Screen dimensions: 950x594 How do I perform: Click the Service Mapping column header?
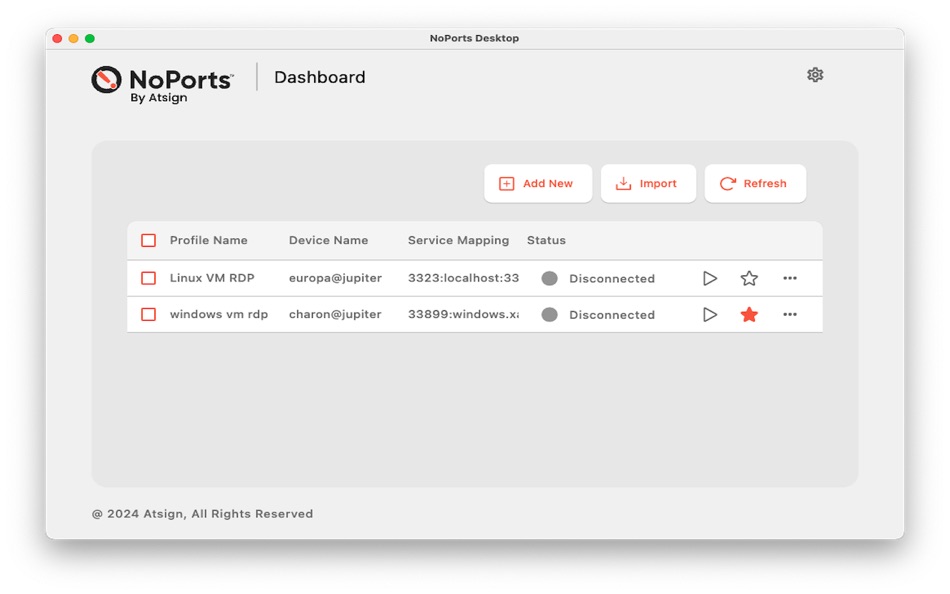(459, 240)
